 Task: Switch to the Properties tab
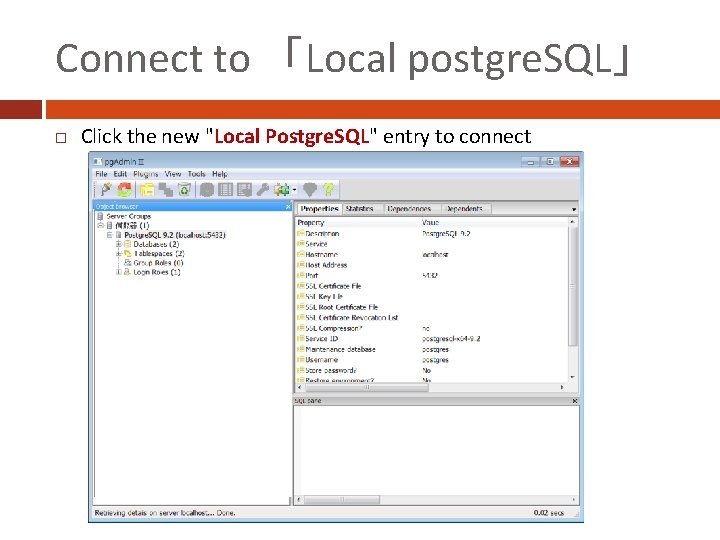coord(319,208)
